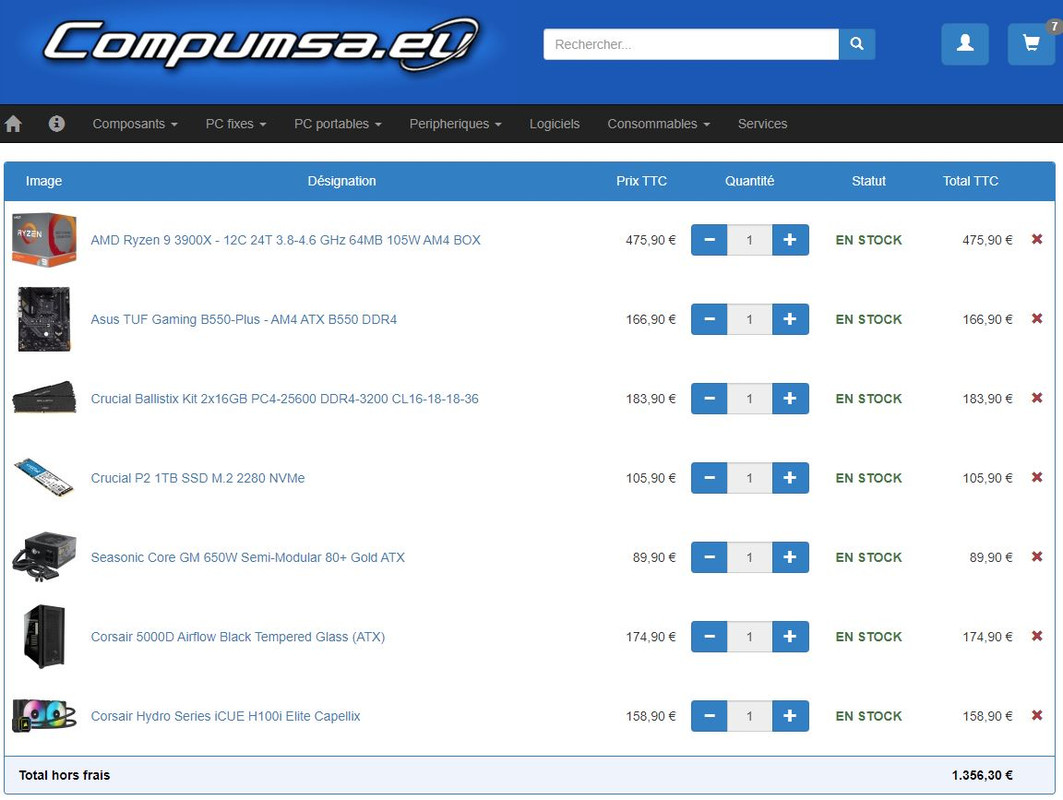The width and height of the screenshot is (1063, 800).
Task: Expand the PC portables dropdown menu
Action: tap(338, 124)
